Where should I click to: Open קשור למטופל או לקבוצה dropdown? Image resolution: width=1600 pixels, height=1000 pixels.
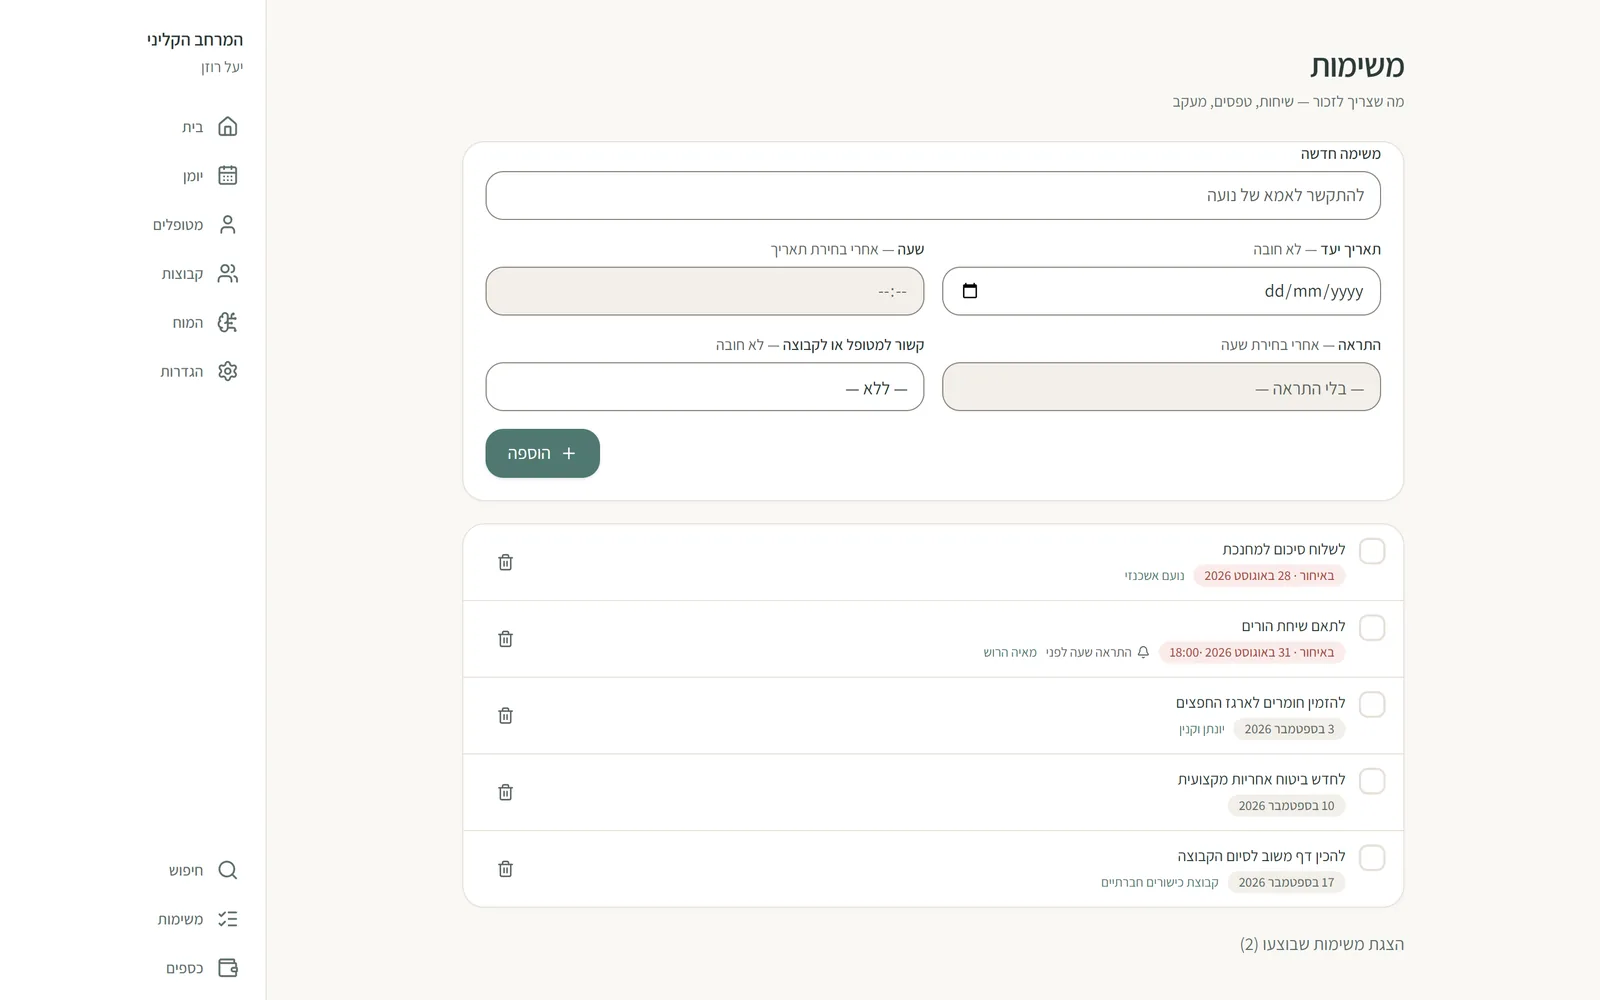[705, 387]
